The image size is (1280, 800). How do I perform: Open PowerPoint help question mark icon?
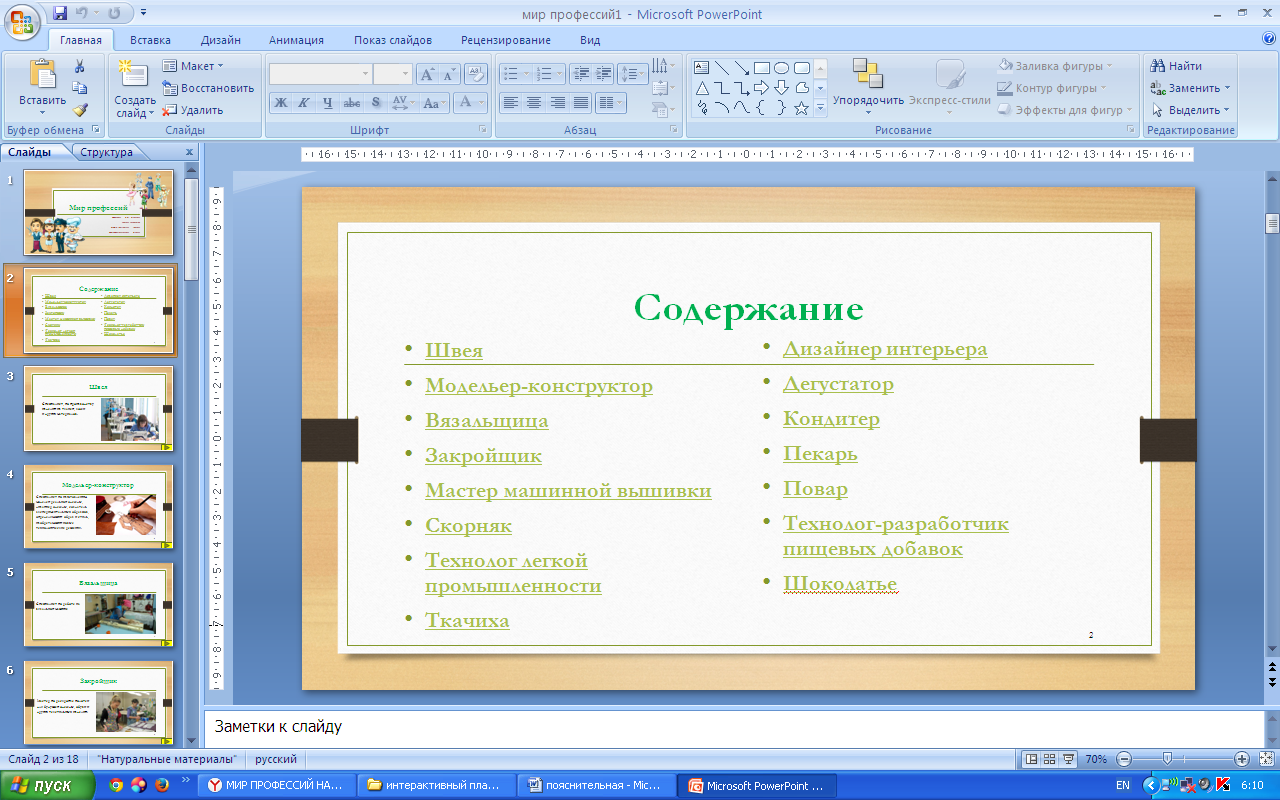[x=1269, y=39]
